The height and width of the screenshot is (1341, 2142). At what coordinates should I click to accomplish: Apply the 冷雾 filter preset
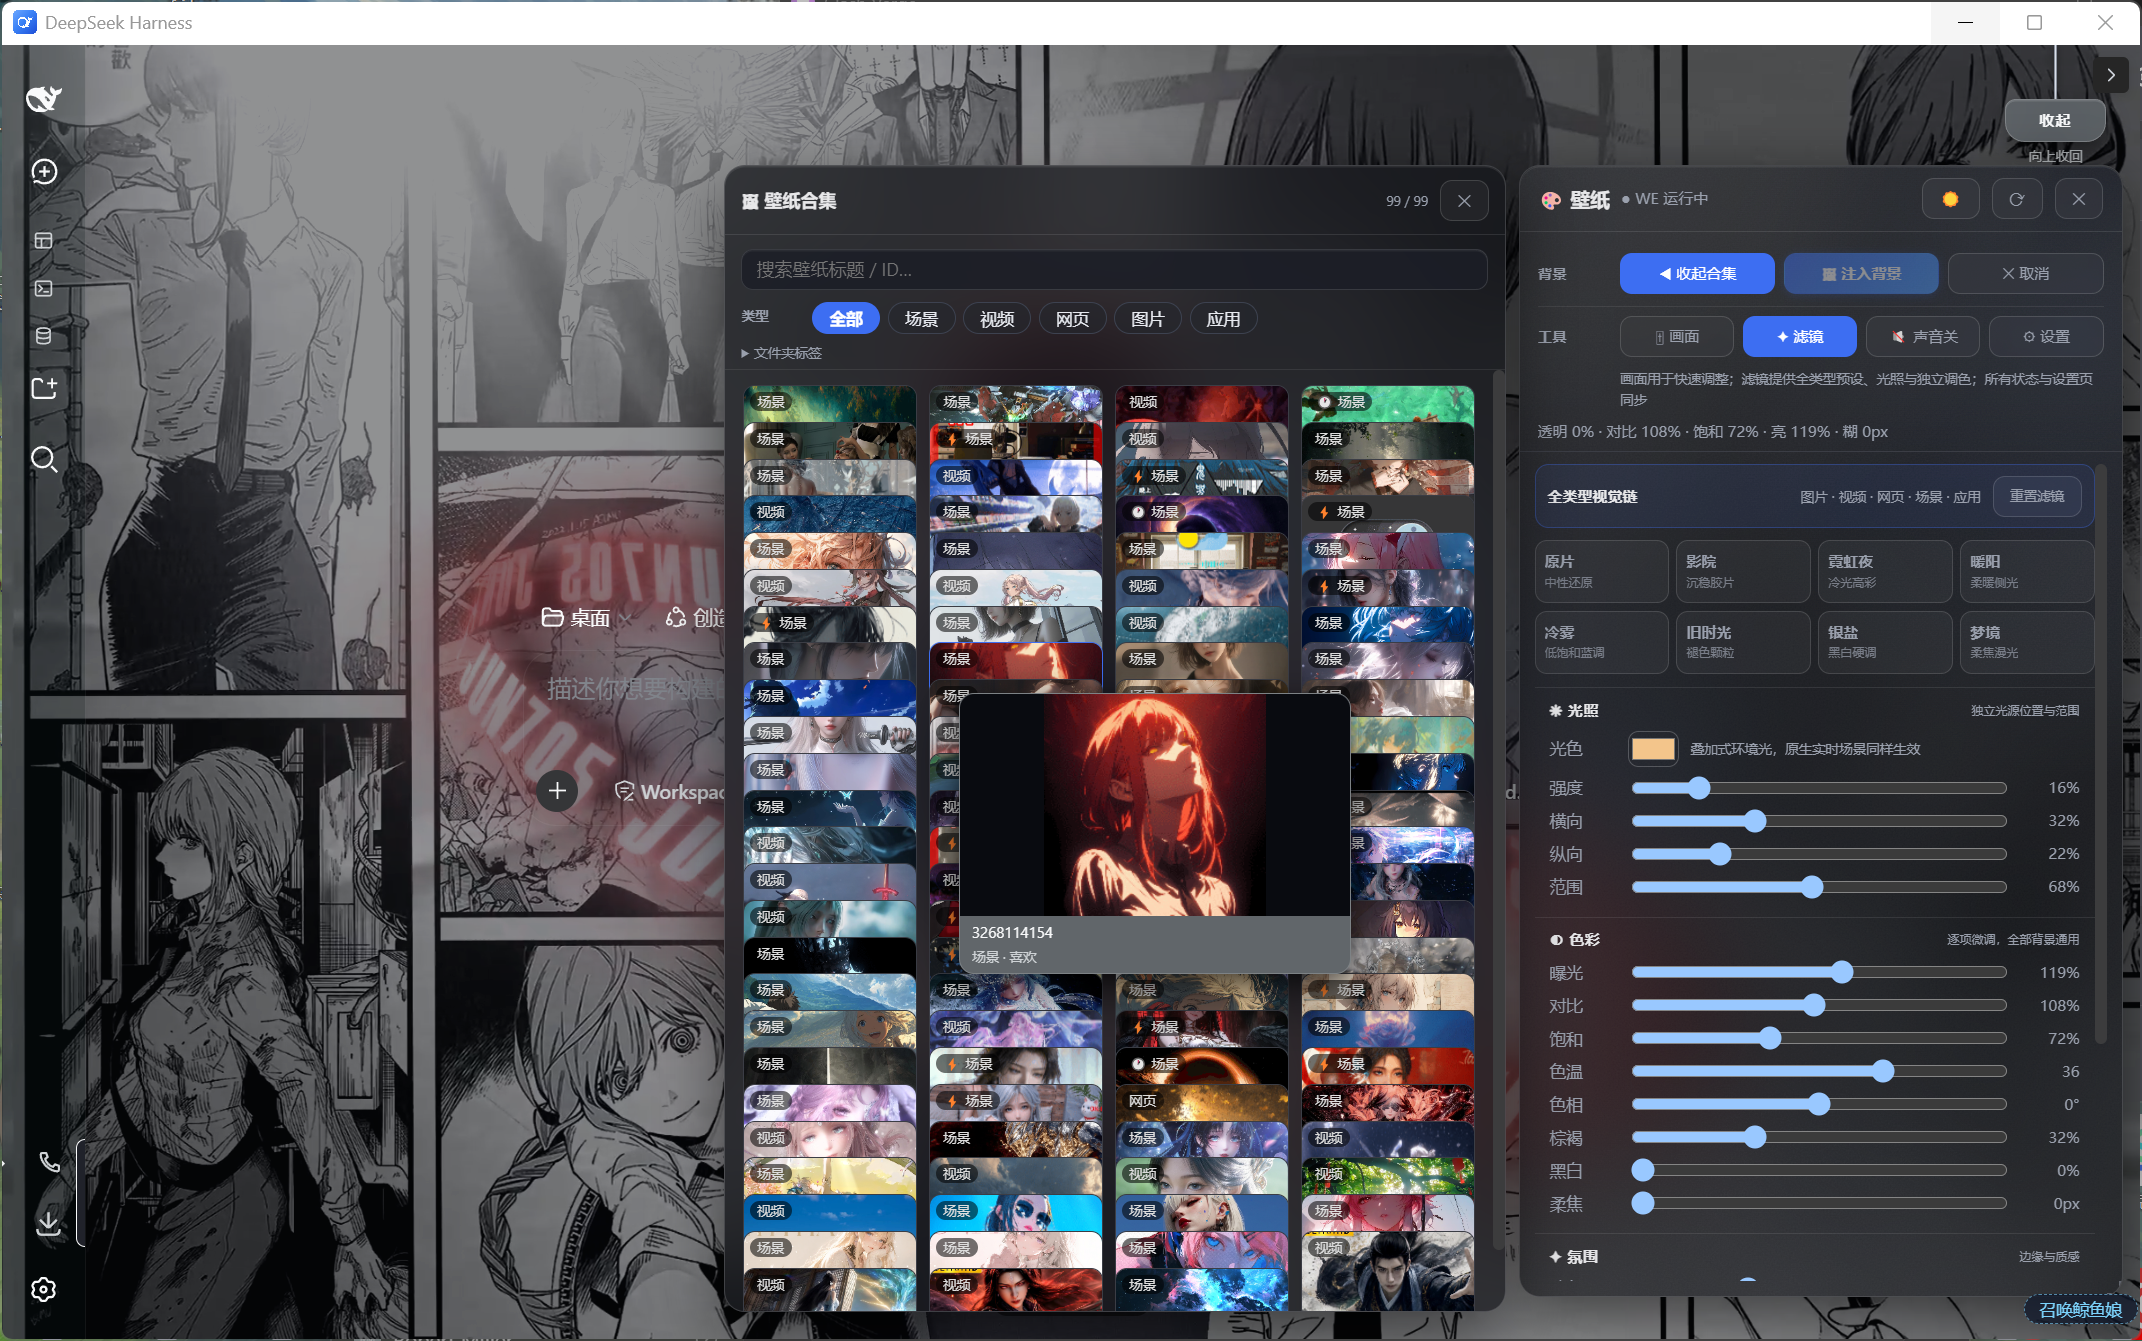1602,642
